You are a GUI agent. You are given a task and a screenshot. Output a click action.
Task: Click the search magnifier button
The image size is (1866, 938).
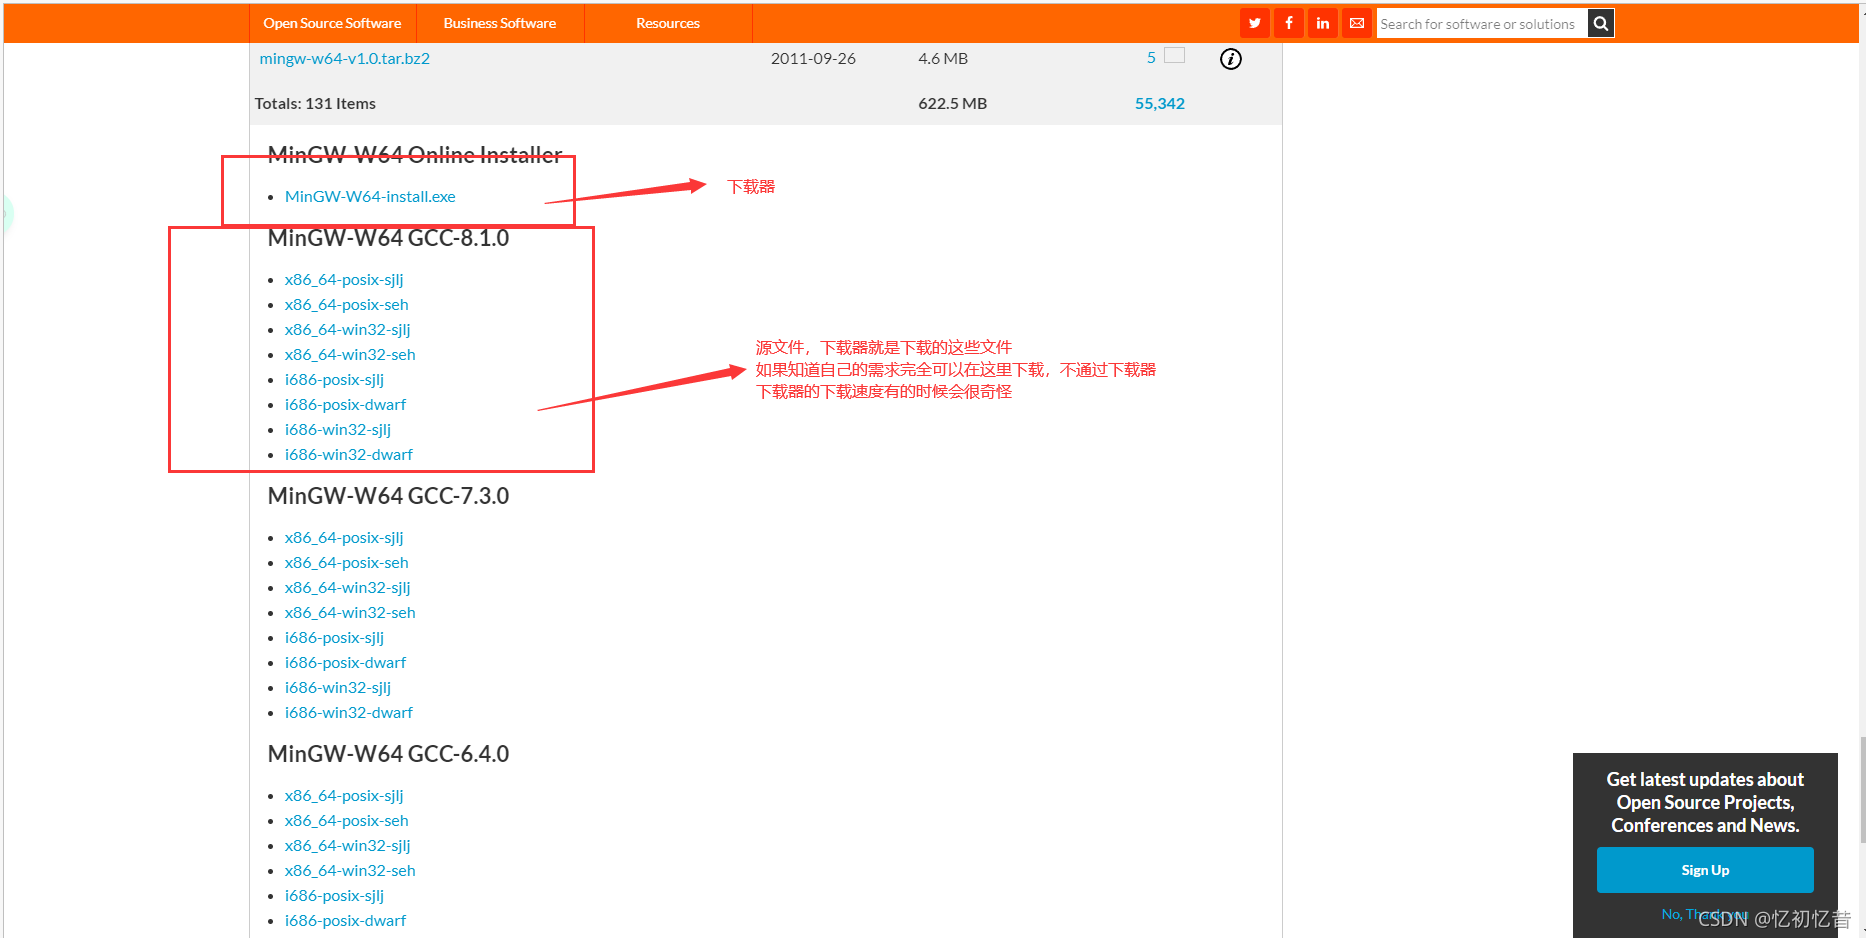[x=1601, y=23]
